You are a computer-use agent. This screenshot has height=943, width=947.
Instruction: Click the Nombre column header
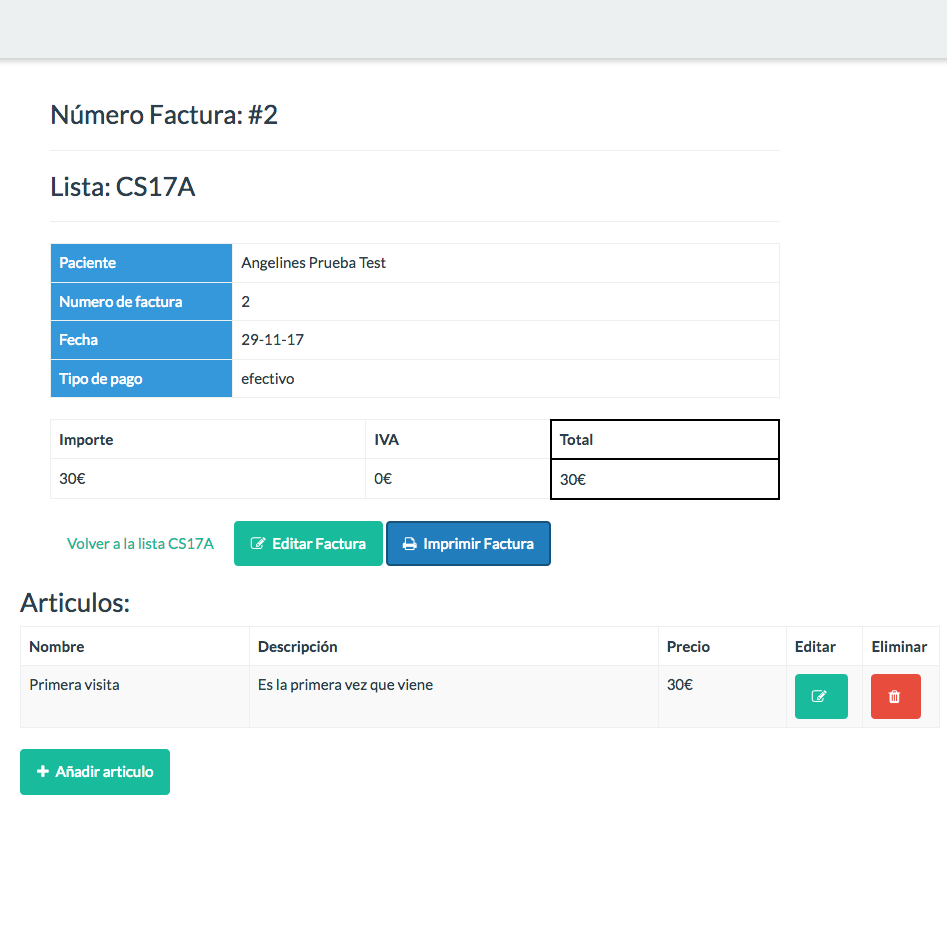tap(135, 646)
